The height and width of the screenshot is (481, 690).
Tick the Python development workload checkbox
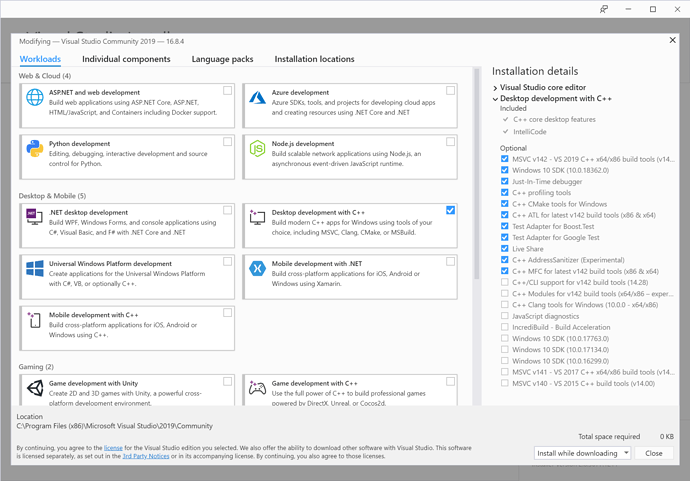point(228,142)
